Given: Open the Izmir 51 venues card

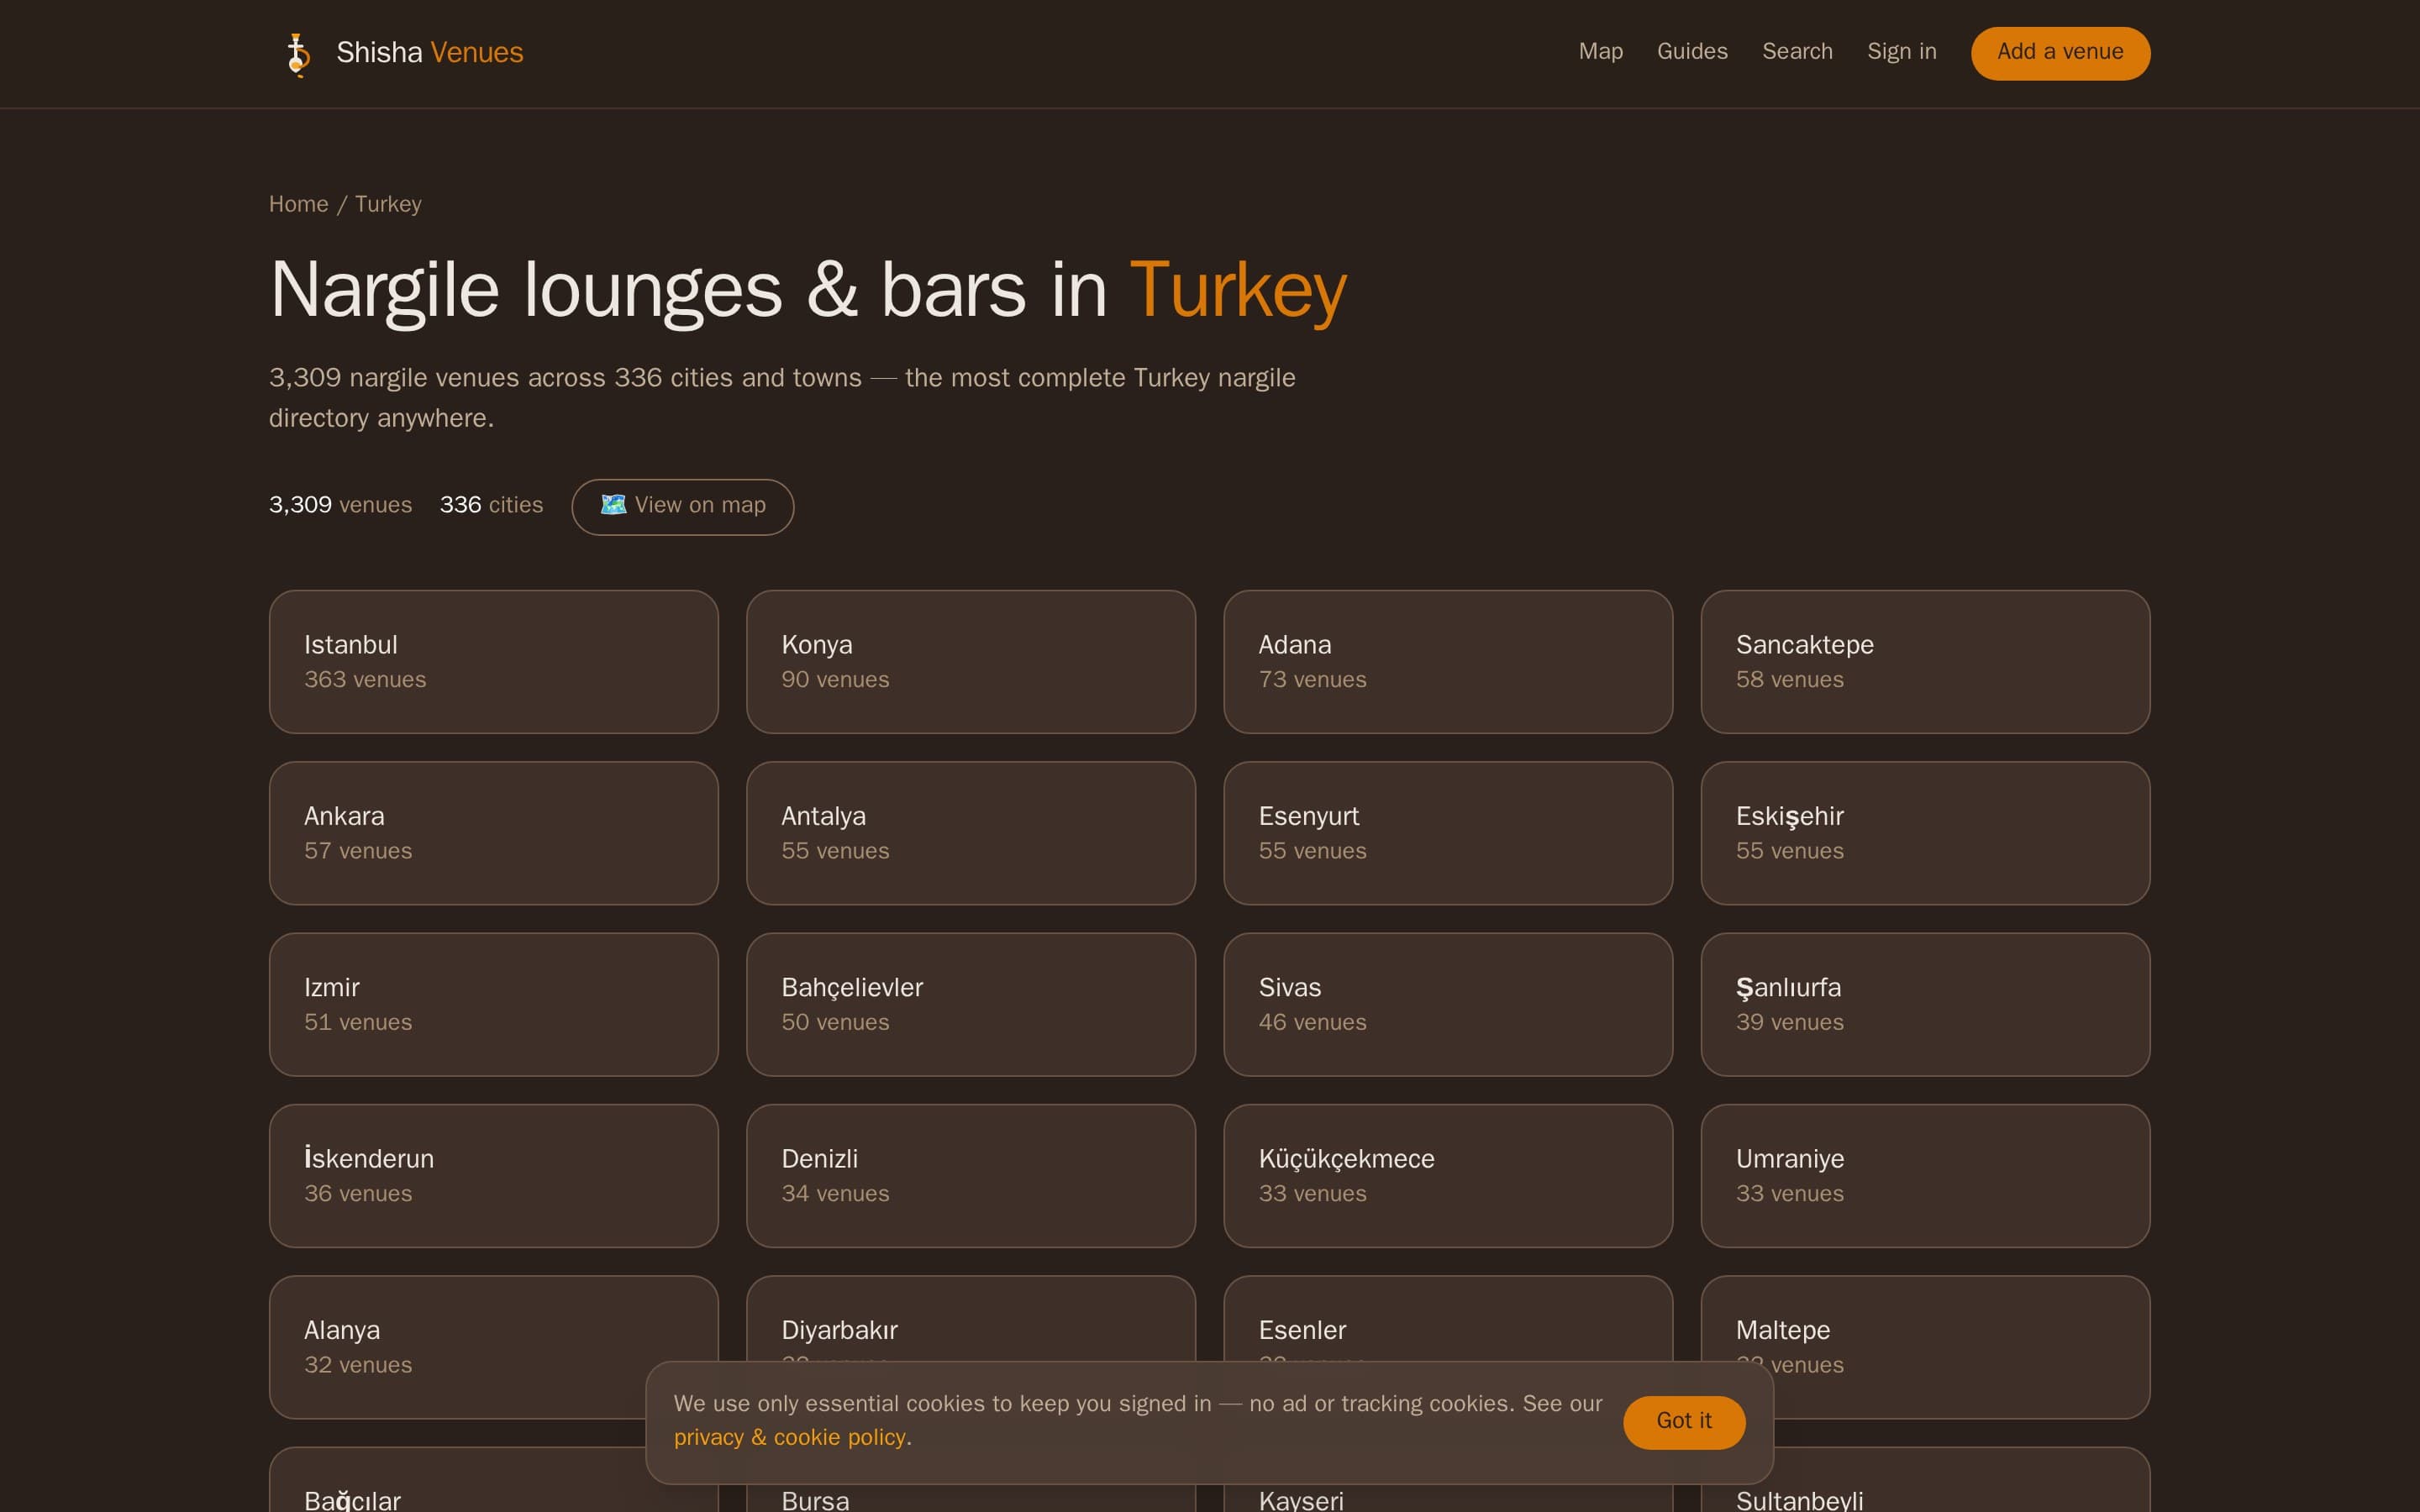Looking at the screenshot, I should (x=494, y=1005).
